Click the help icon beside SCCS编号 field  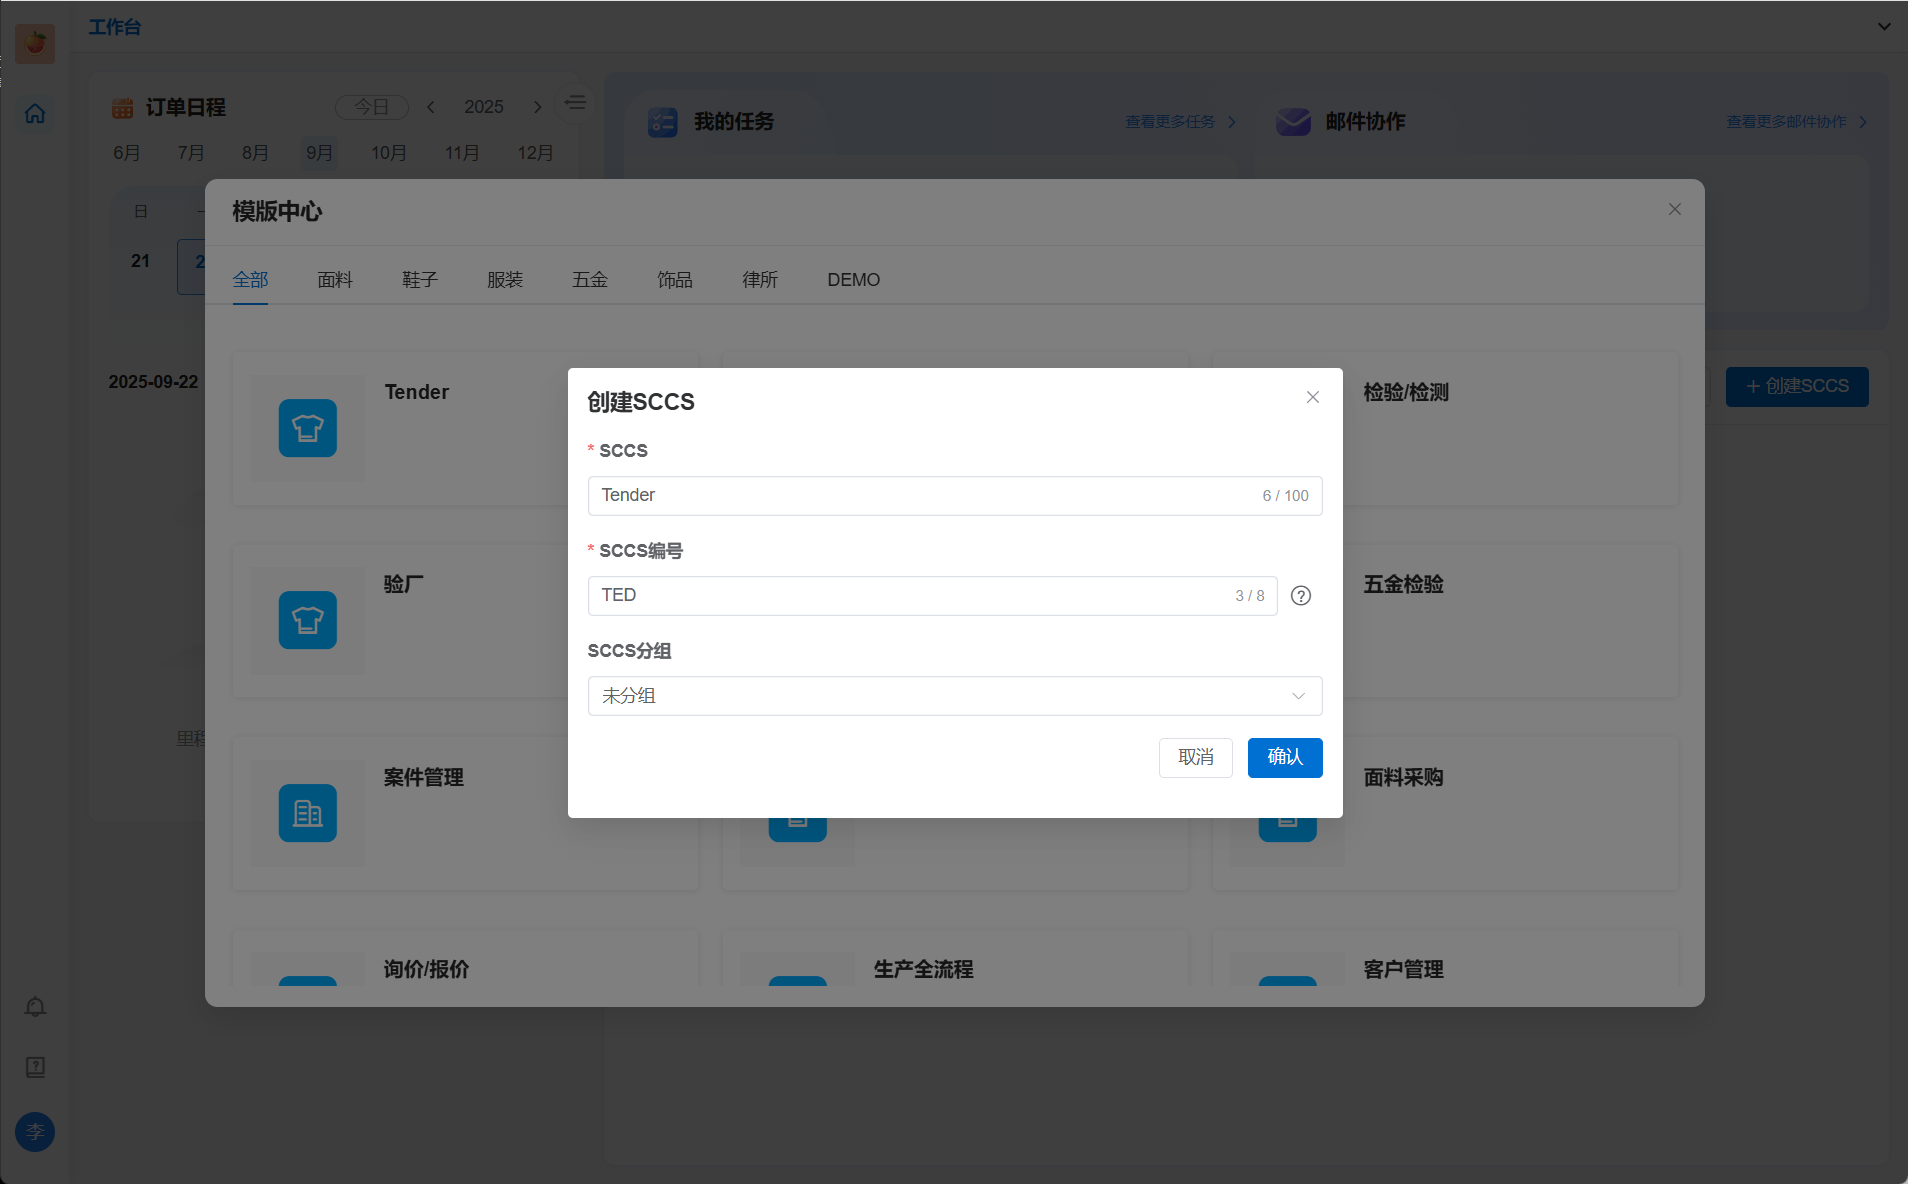pyautogui.click(x=1300, y=596)
